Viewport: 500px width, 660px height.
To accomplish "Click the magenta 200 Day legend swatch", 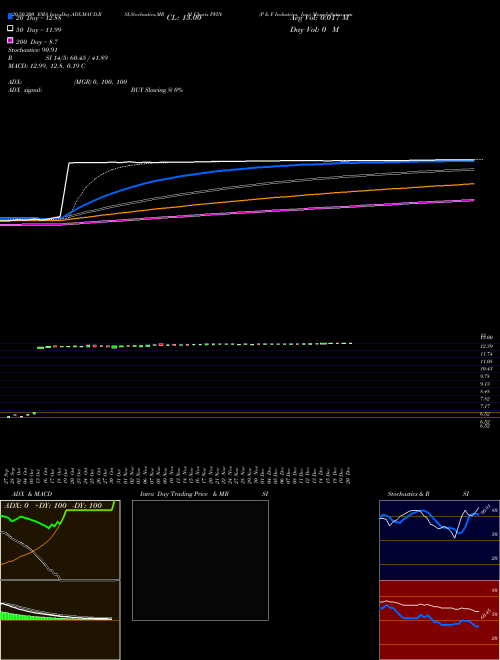I will coord(10,40).
